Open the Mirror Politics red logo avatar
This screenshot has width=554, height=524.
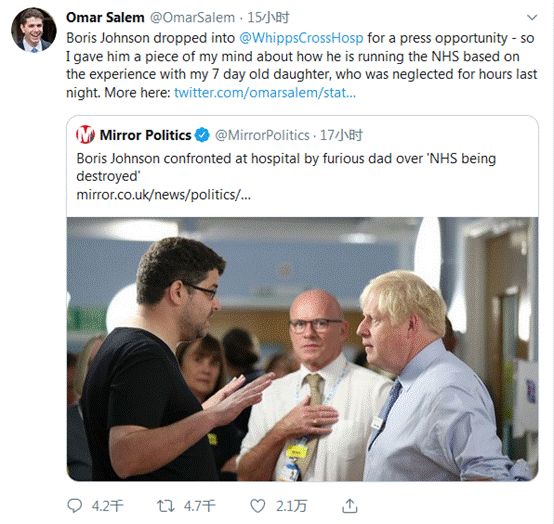click(85, 135)
